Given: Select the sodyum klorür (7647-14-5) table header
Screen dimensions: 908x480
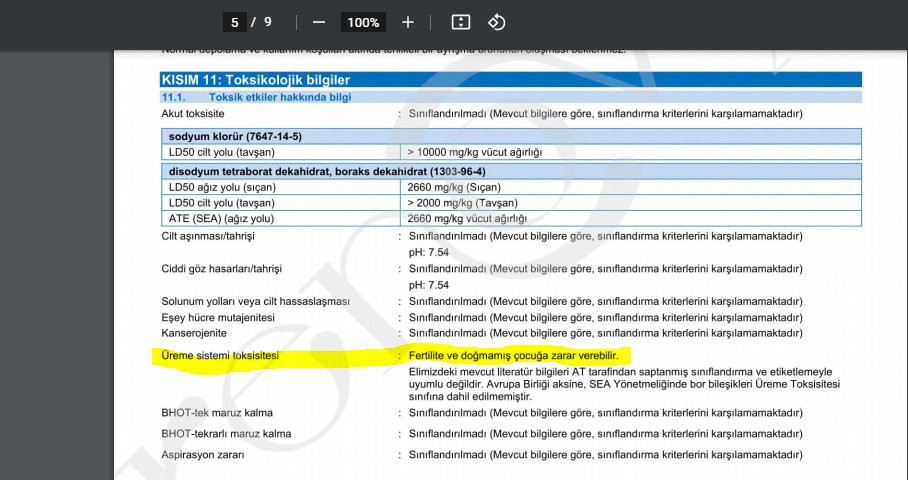Looking at the screenshot, I should 236,136.
